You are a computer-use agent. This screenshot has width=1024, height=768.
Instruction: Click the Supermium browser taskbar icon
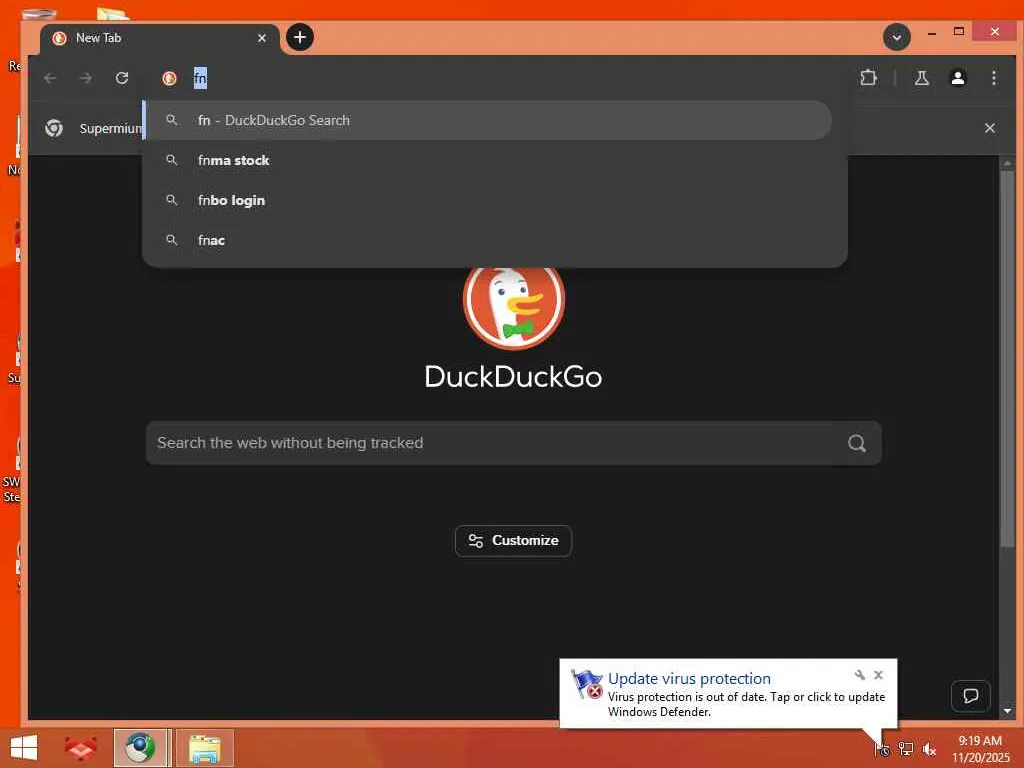point(140,748)
